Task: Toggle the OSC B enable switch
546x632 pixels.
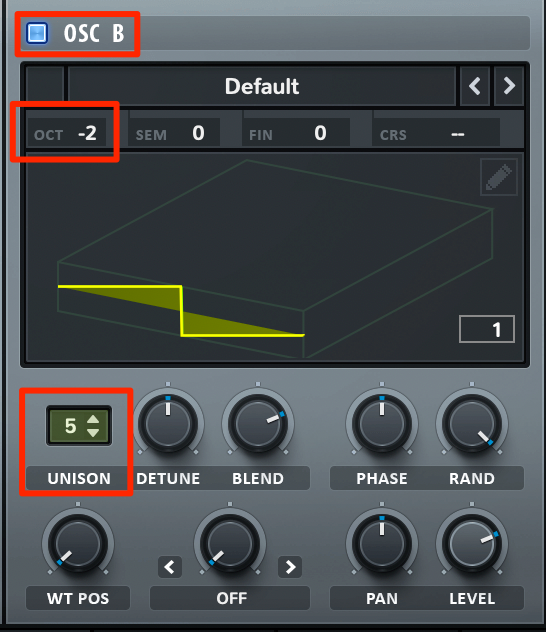Action: (37, 33)
